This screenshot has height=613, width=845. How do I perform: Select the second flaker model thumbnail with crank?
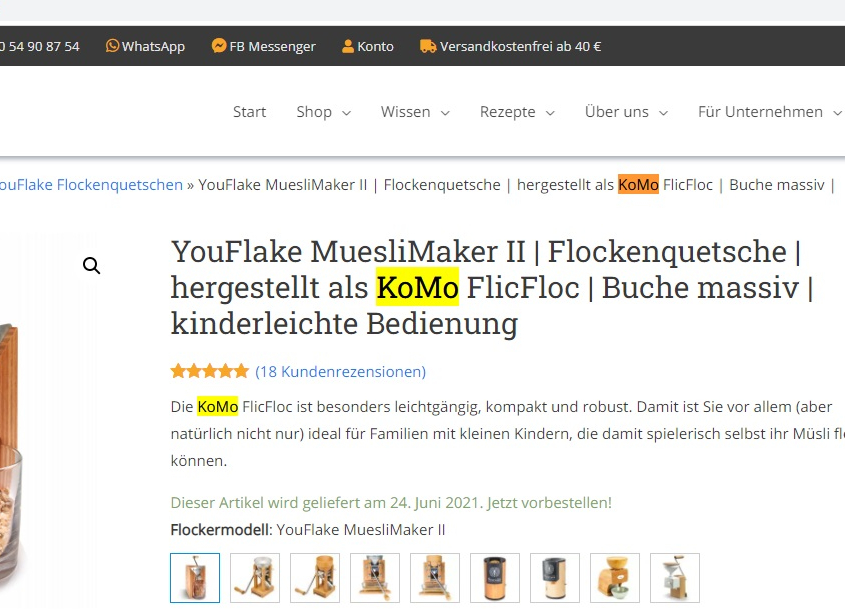255,577
